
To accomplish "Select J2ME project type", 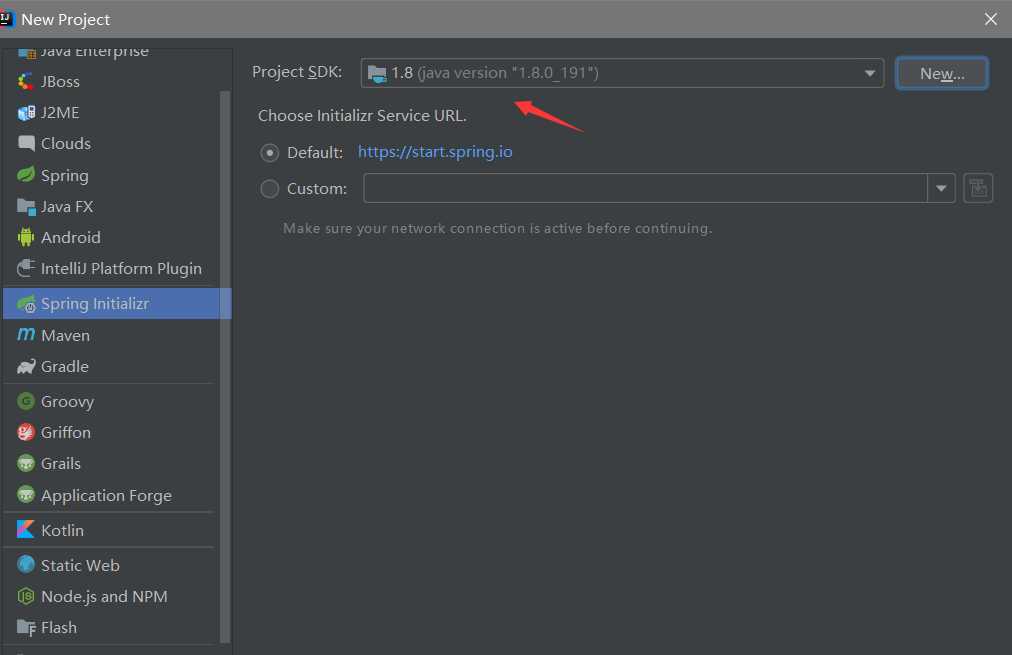I will [112, 113].
